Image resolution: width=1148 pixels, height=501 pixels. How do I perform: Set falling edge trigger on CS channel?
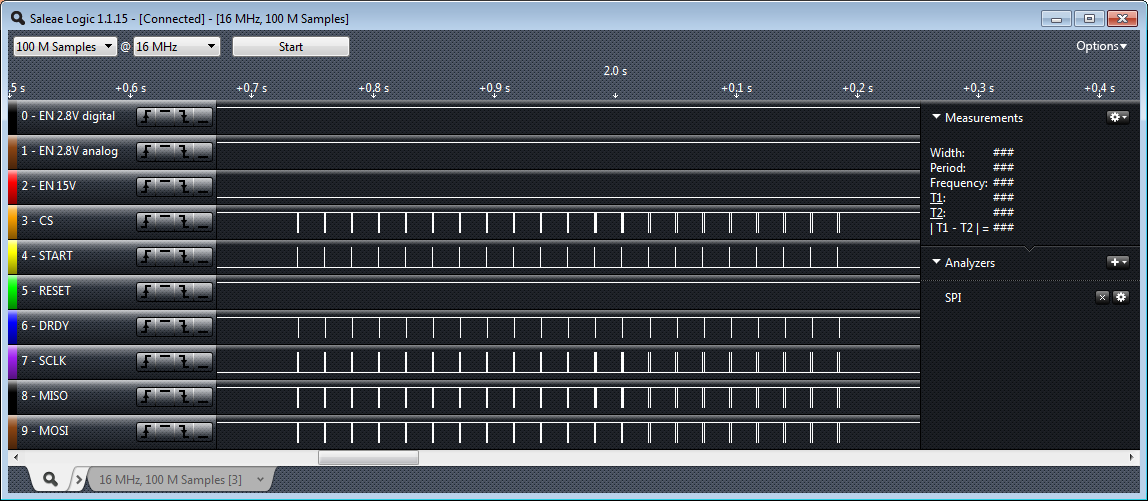tap(184, 221)
